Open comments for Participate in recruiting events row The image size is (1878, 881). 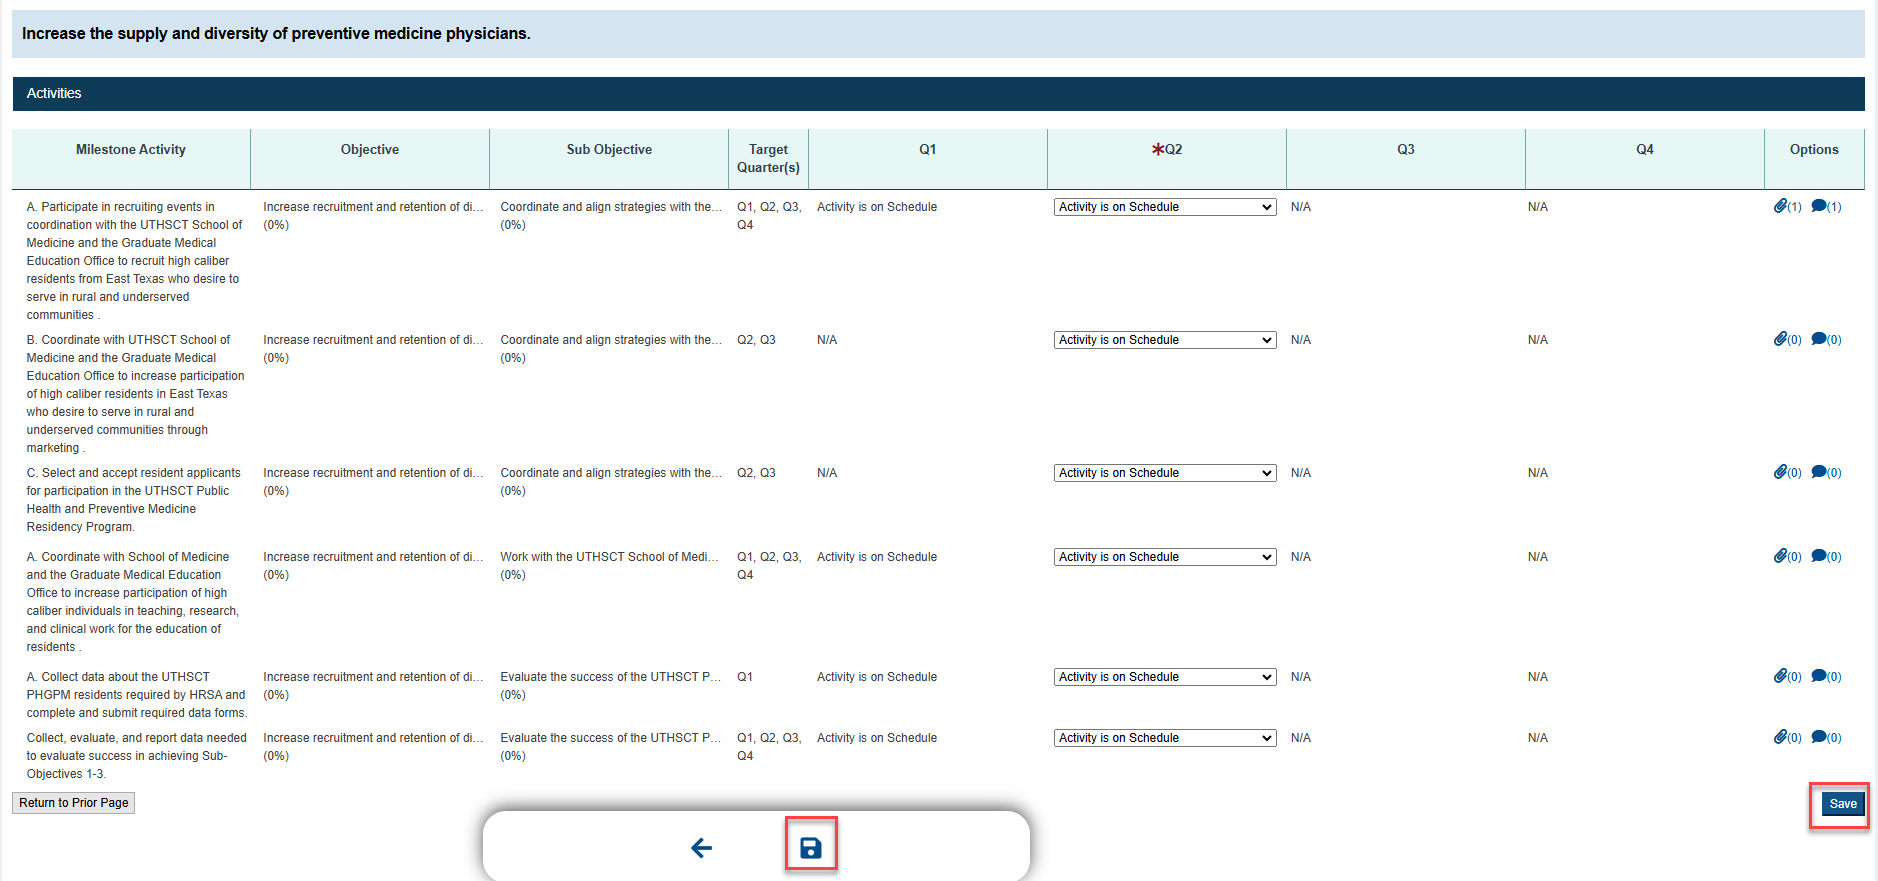click(x=1826, y=206)
